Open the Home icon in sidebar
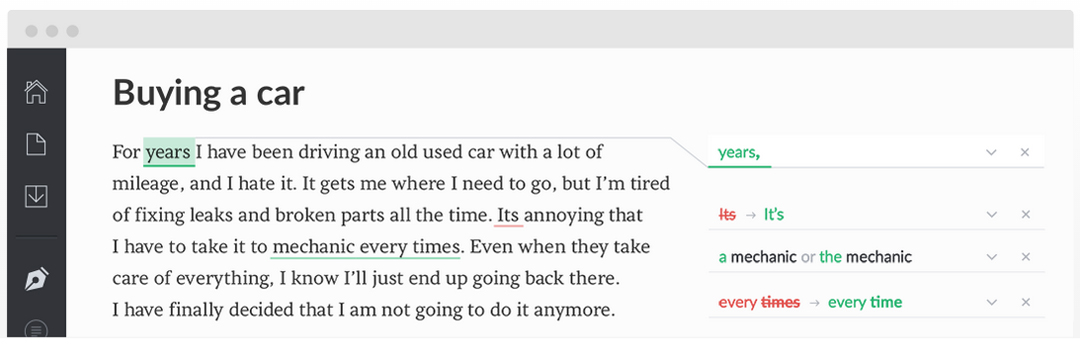Screen dimensions: 1080x361 36,92
